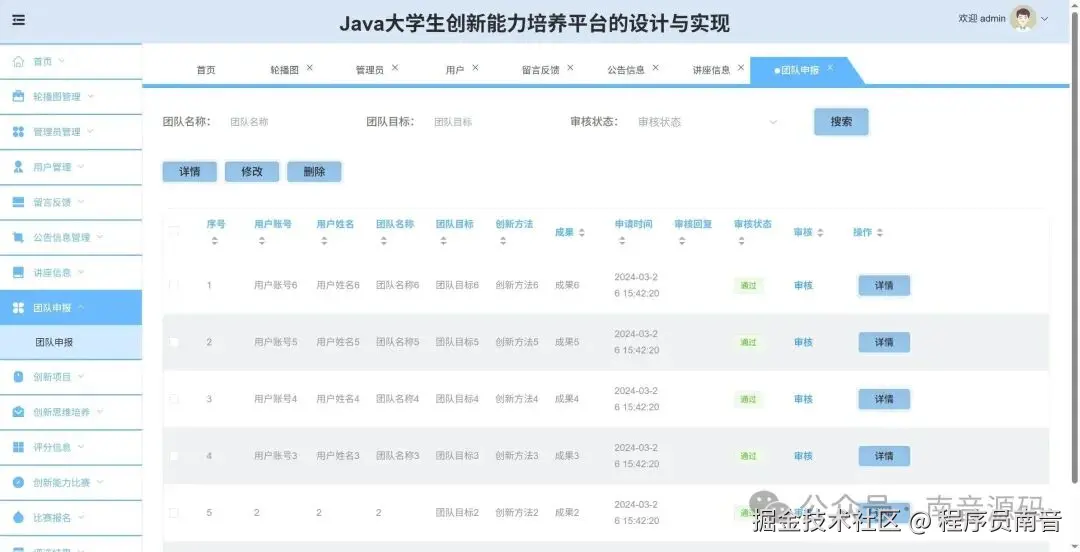Open the admin user dropdown arrow
The height and width of the screenshot is (552, 1080).
(1045, 19)
